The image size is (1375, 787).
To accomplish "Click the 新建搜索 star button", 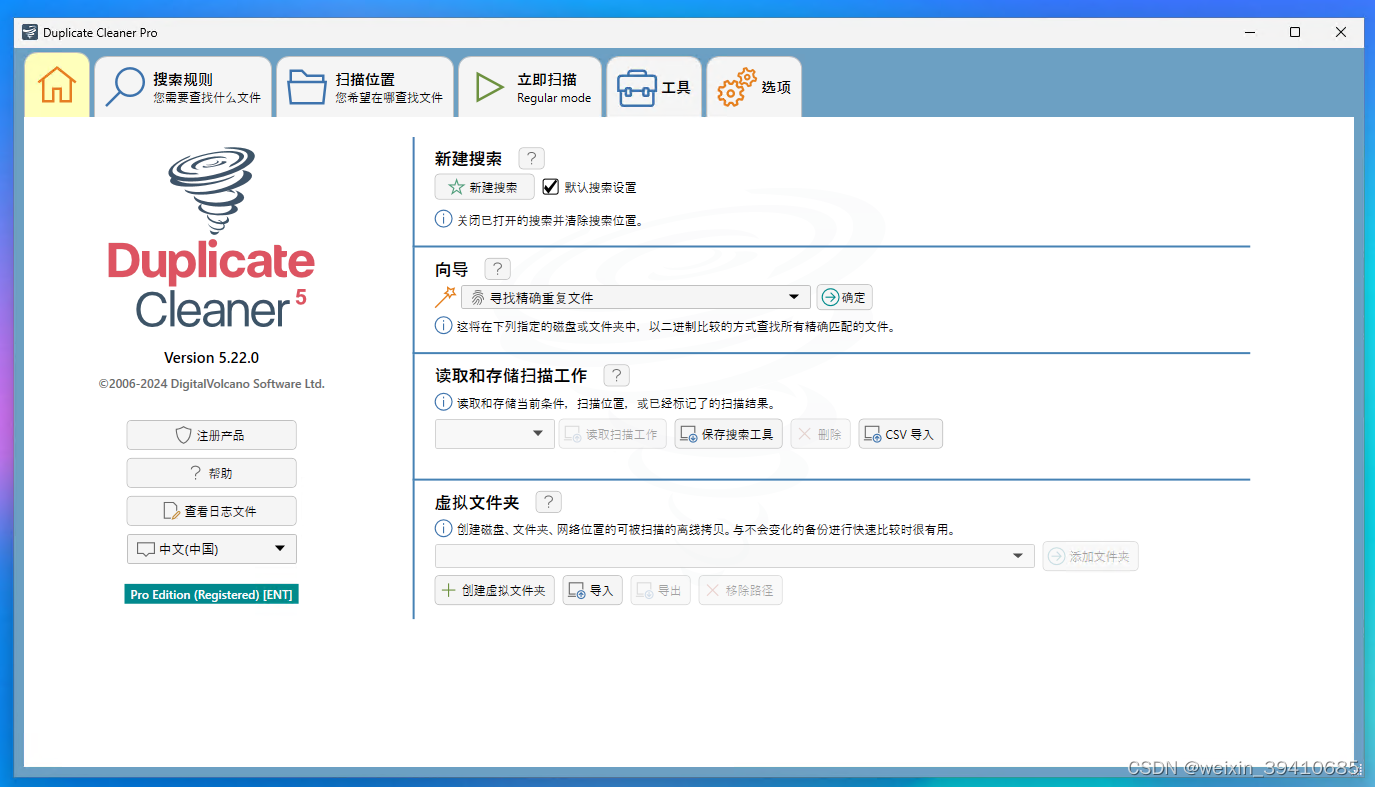I will pyautogui.click(x=484, y=187).
